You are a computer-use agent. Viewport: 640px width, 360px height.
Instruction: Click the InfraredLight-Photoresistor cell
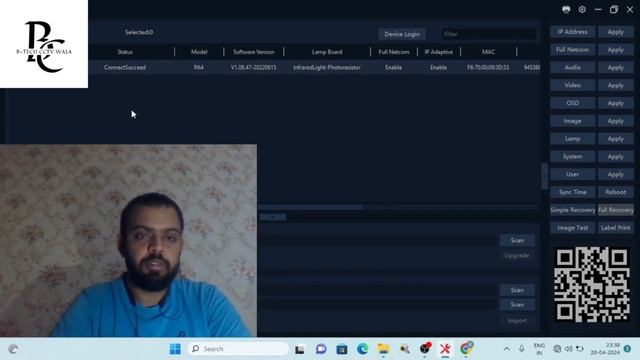click(327, 68)
